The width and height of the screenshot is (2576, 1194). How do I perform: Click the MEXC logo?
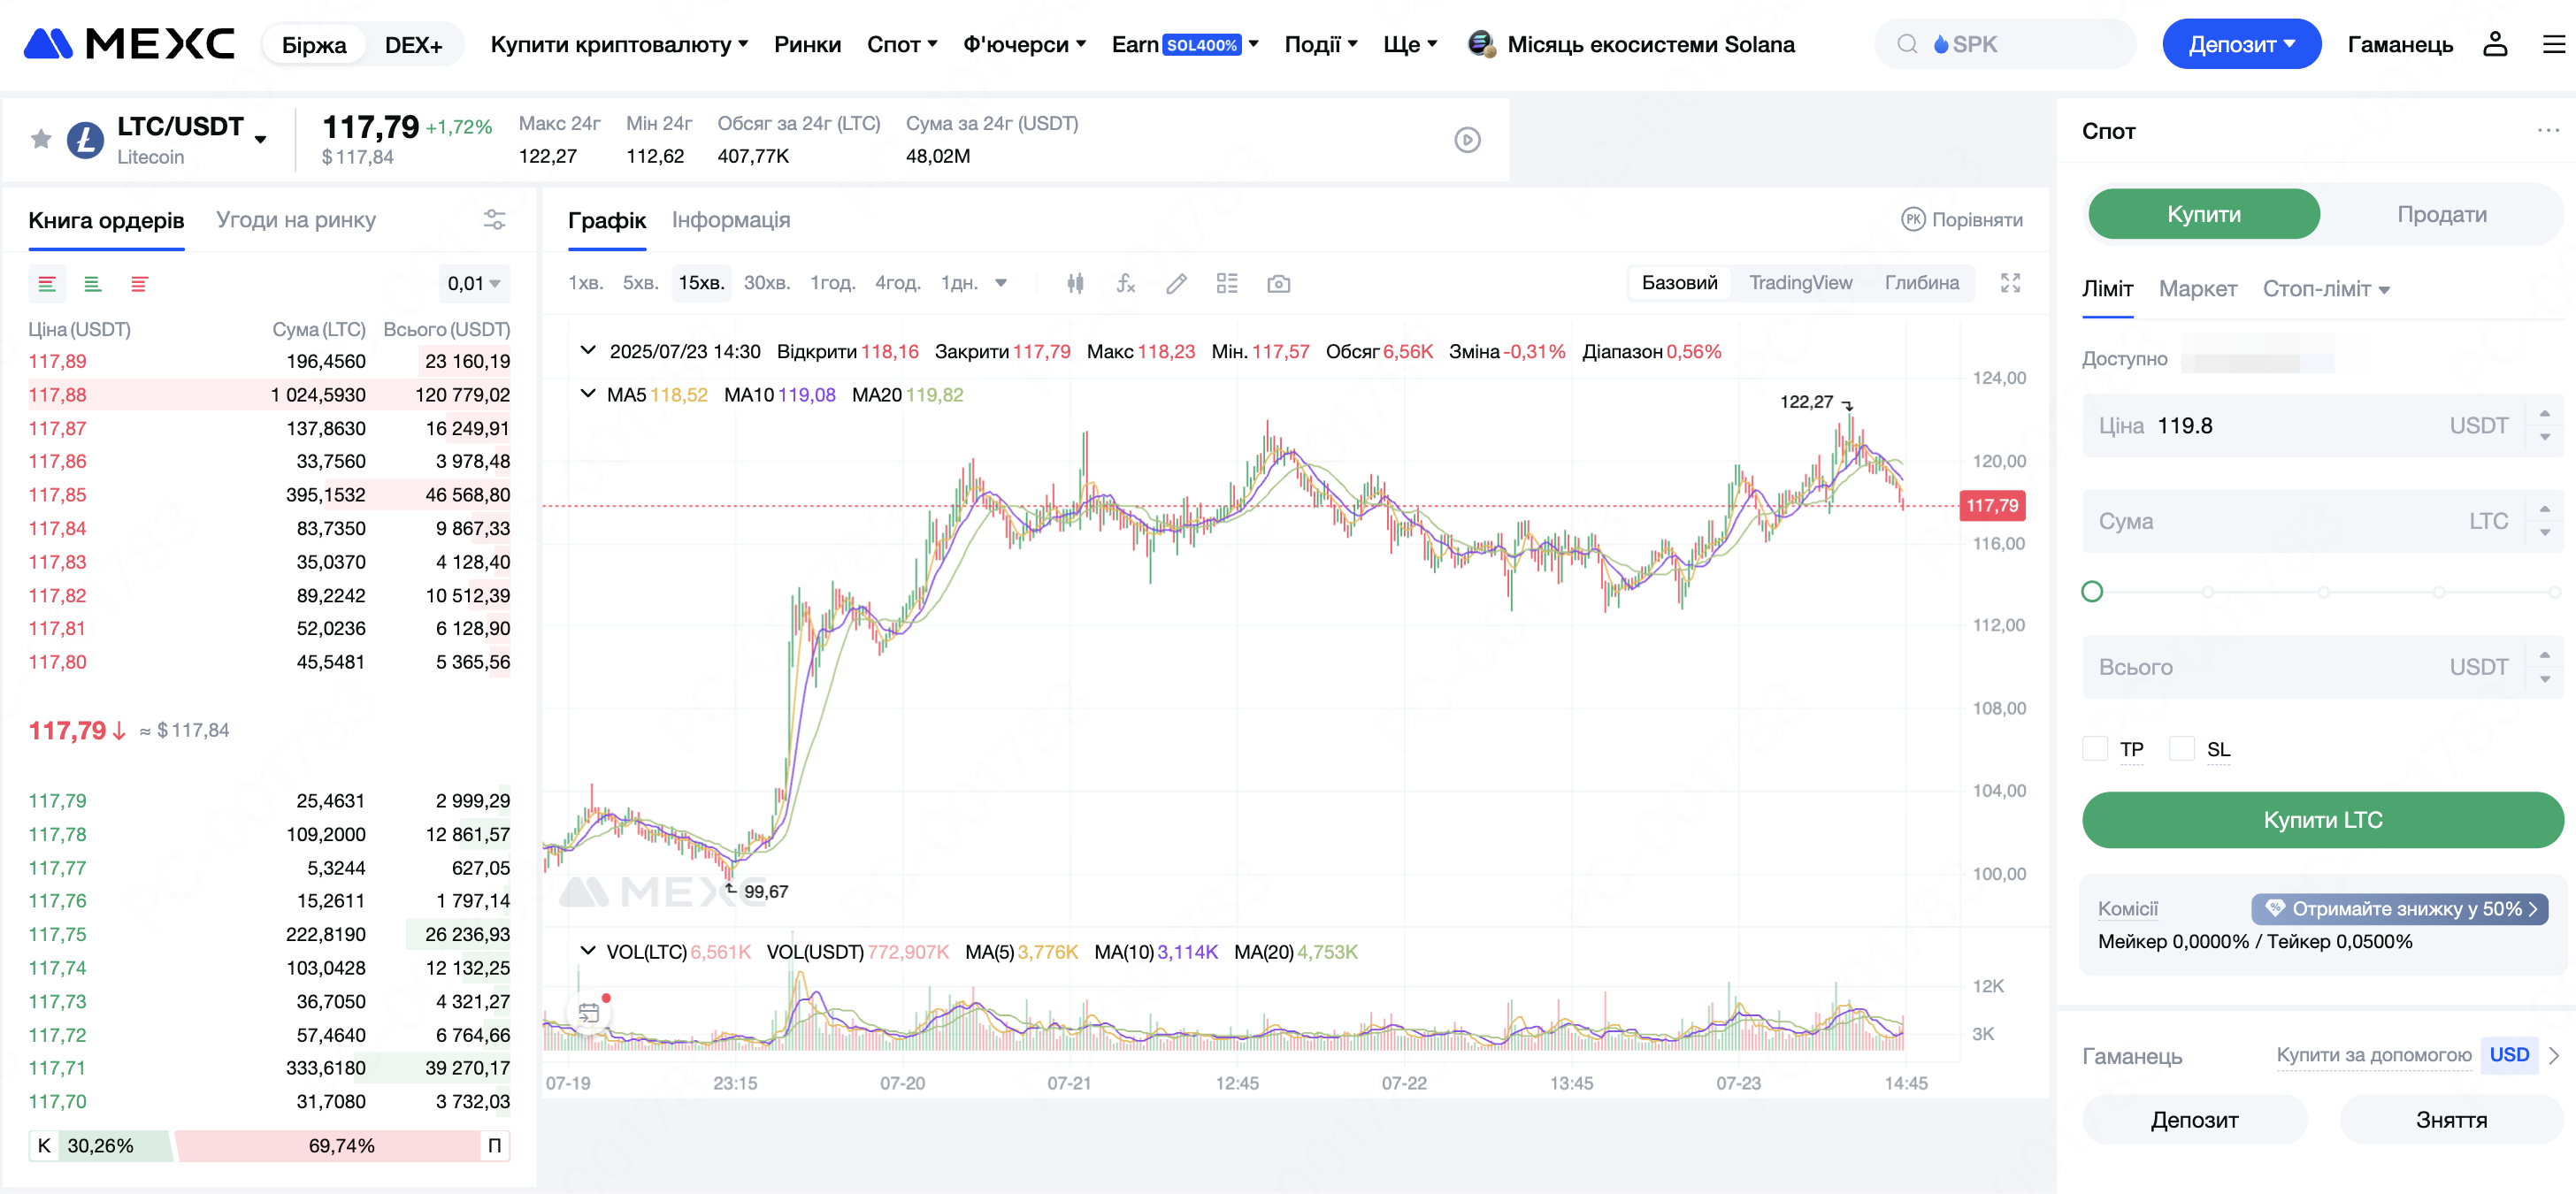click(x=129, y=44)
